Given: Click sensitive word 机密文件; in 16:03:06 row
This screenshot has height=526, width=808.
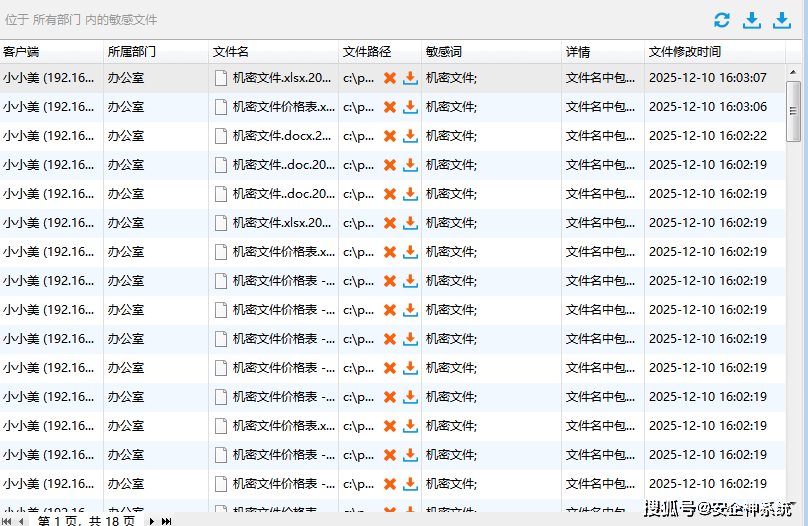Looking at the screenshot, I should [451, 107].
